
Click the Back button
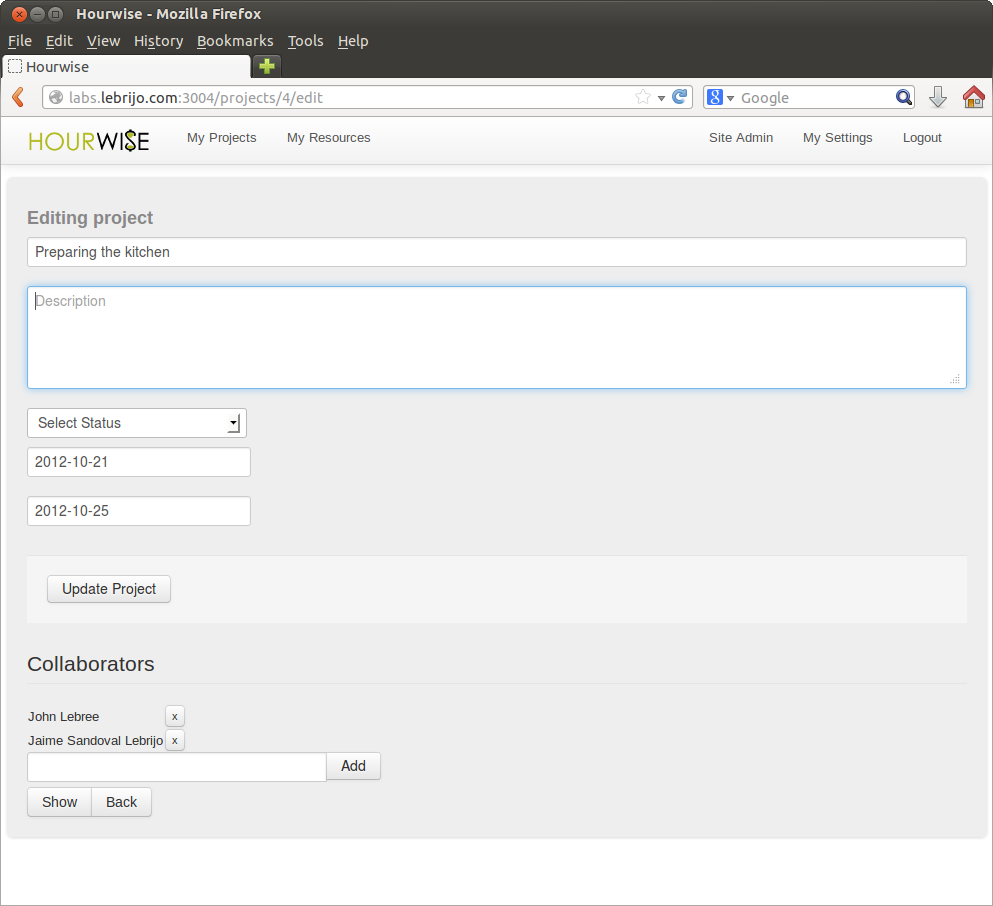click(122, 802)
